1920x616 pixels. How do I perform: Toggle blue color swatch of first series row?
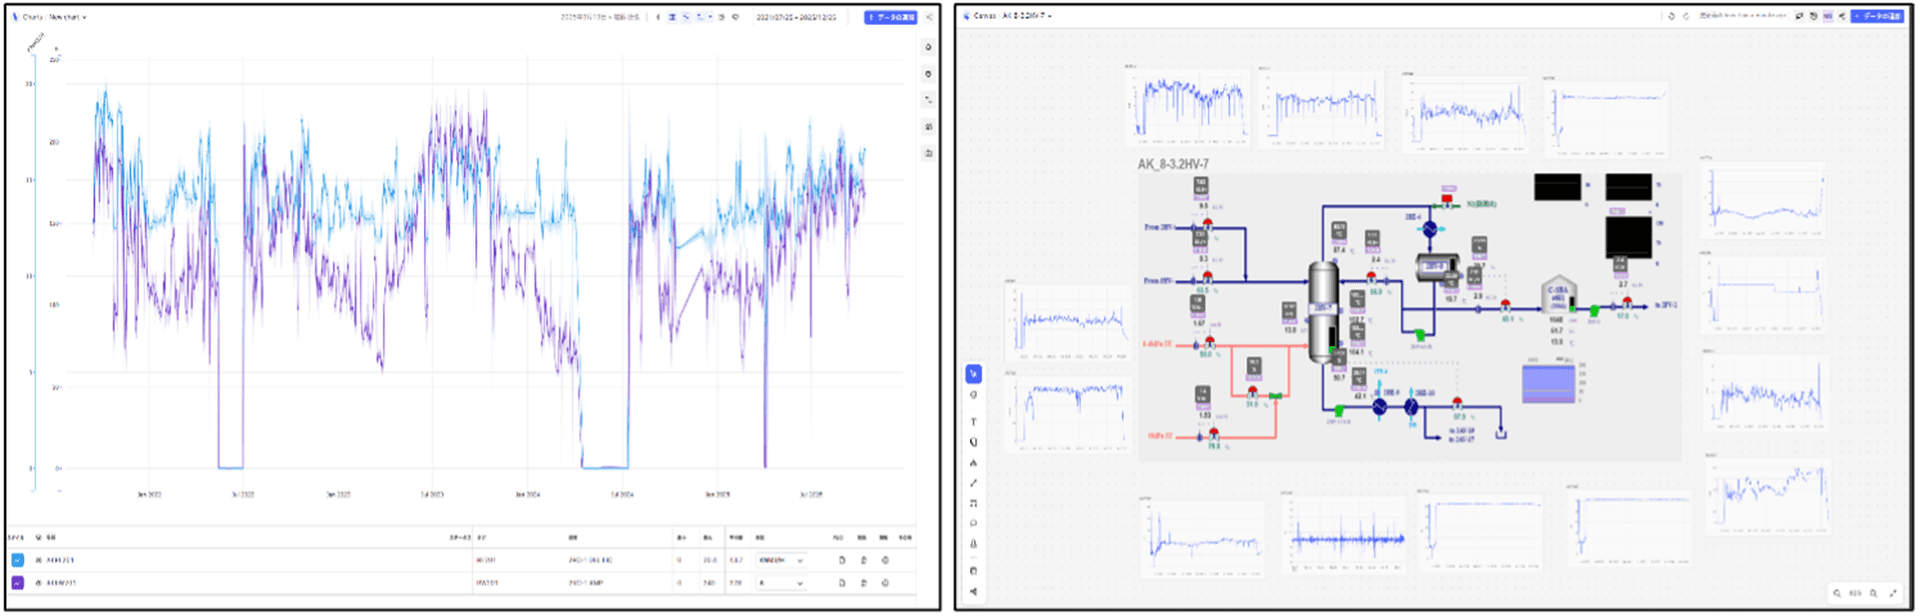(18, 560)
